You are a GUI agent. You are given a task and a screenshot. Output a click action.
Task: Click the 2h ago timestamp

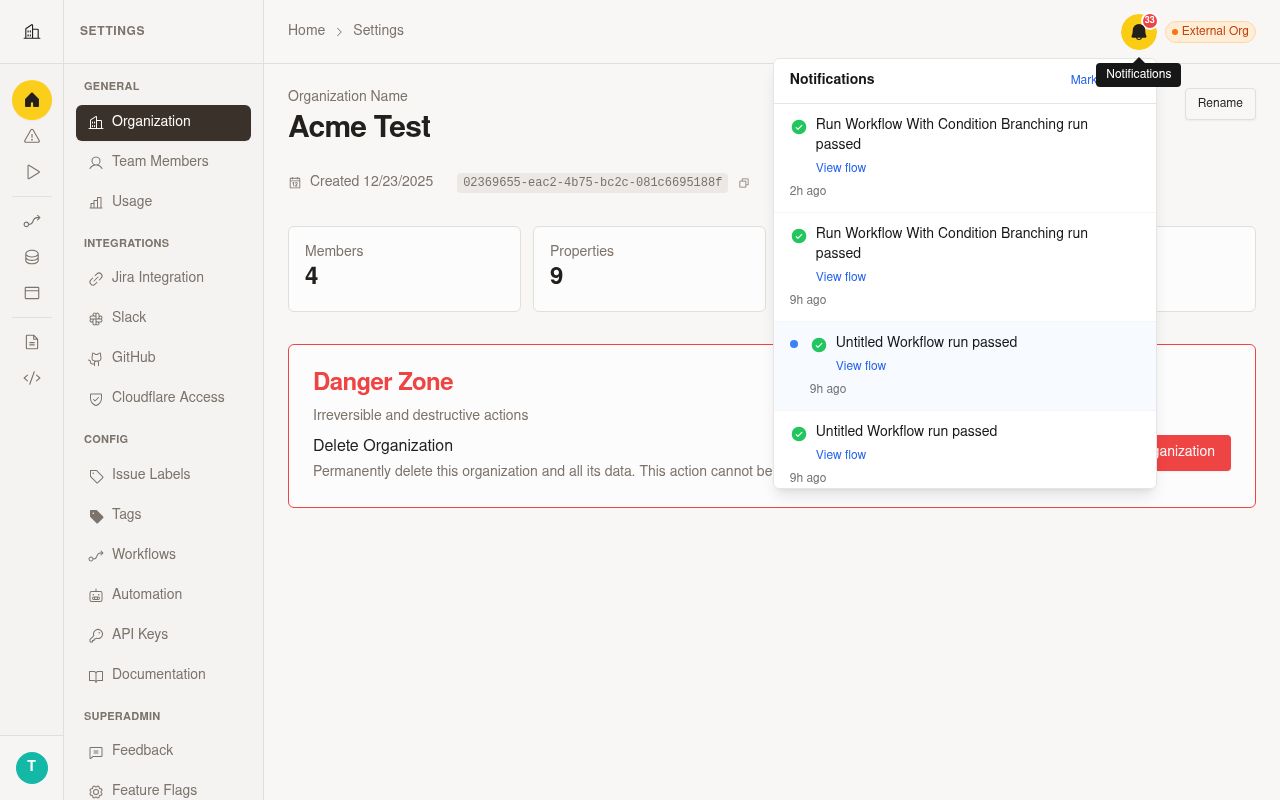808,191
